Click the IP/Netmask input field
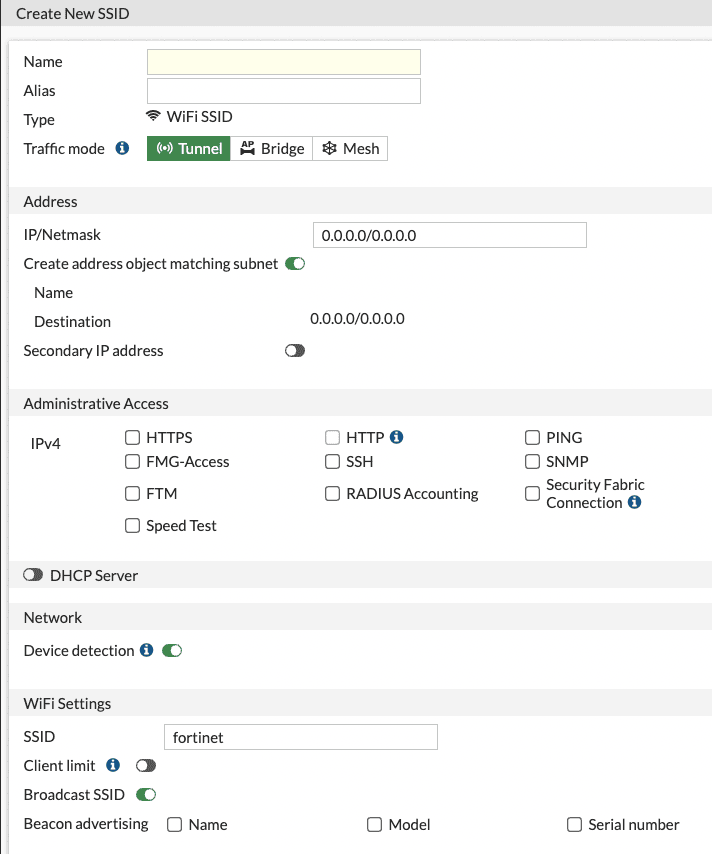Viewport: 712px width, 854px height. 449,235
